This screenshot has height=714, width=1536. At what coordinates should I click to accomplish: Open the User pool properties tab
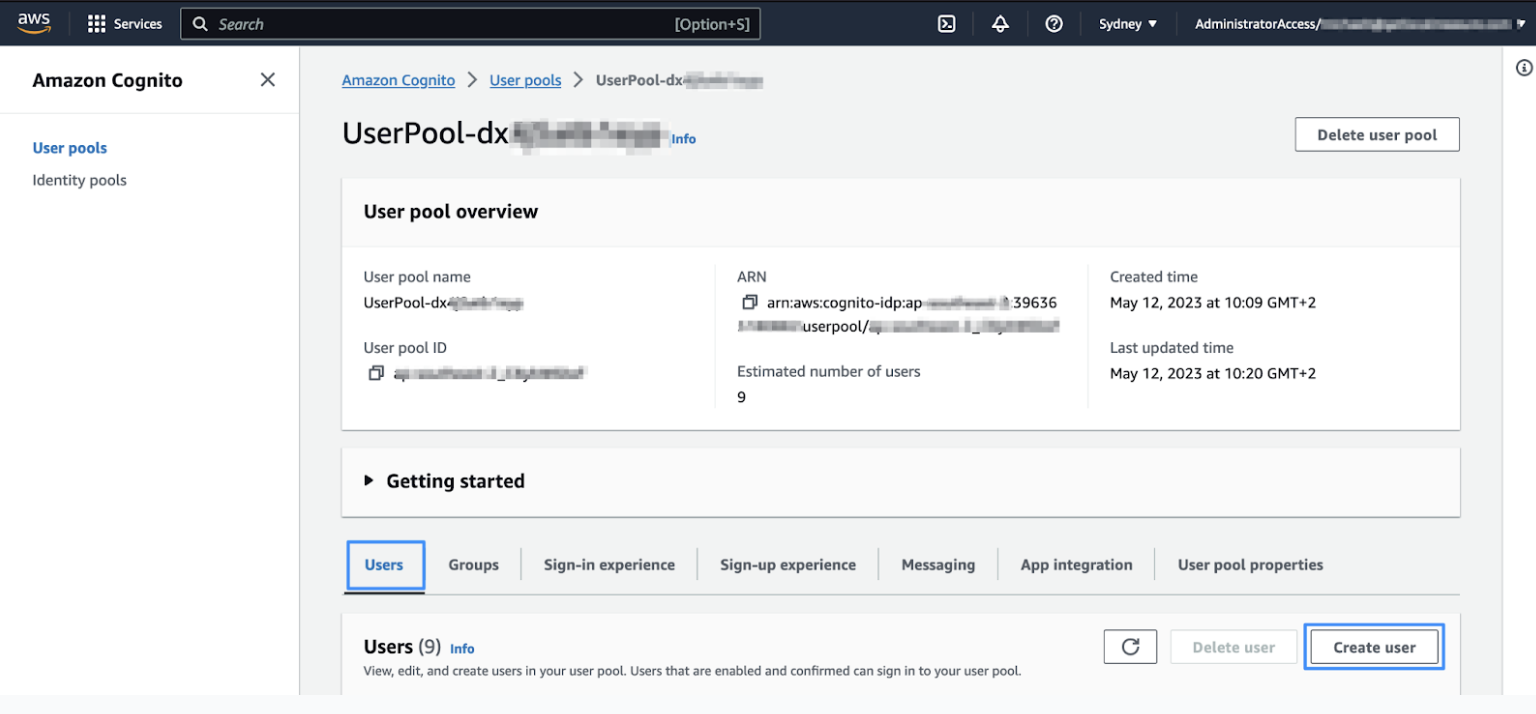click(1250, 565)
